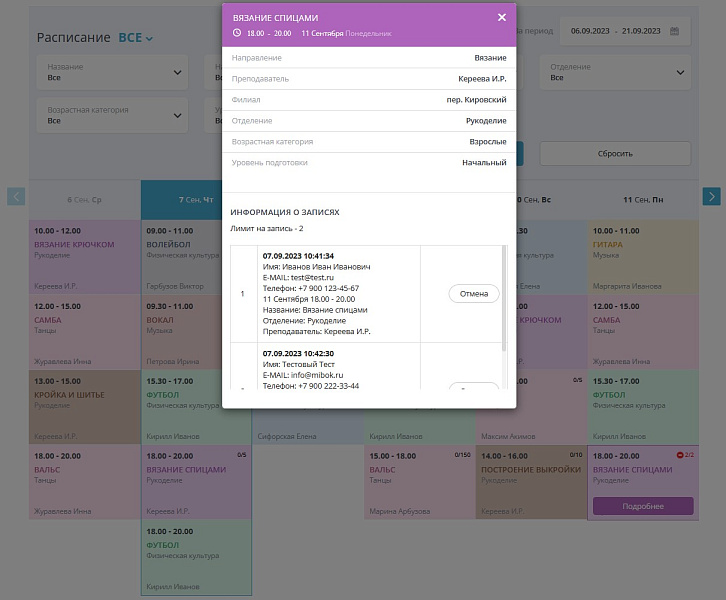Click the date period input field
The width and height of the screenshot is (726, 600).
pyautogui.click(x=625, y=31)
